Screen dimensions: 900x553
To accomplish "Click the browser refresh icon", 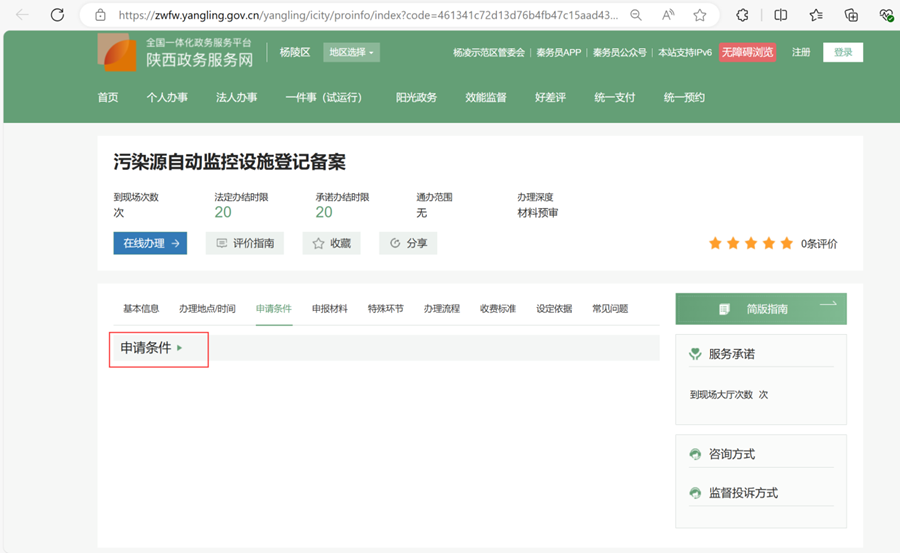I will coord(57,15).
